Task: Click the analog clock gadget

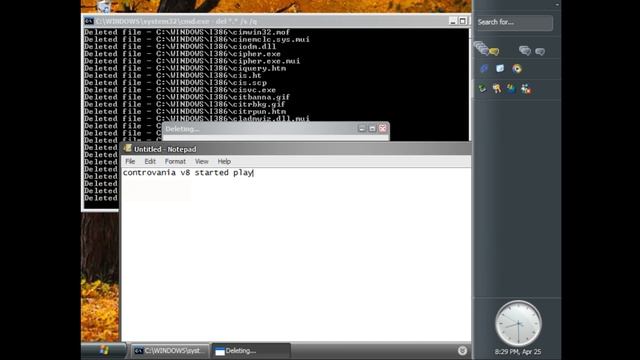Action: pos(518,324)
